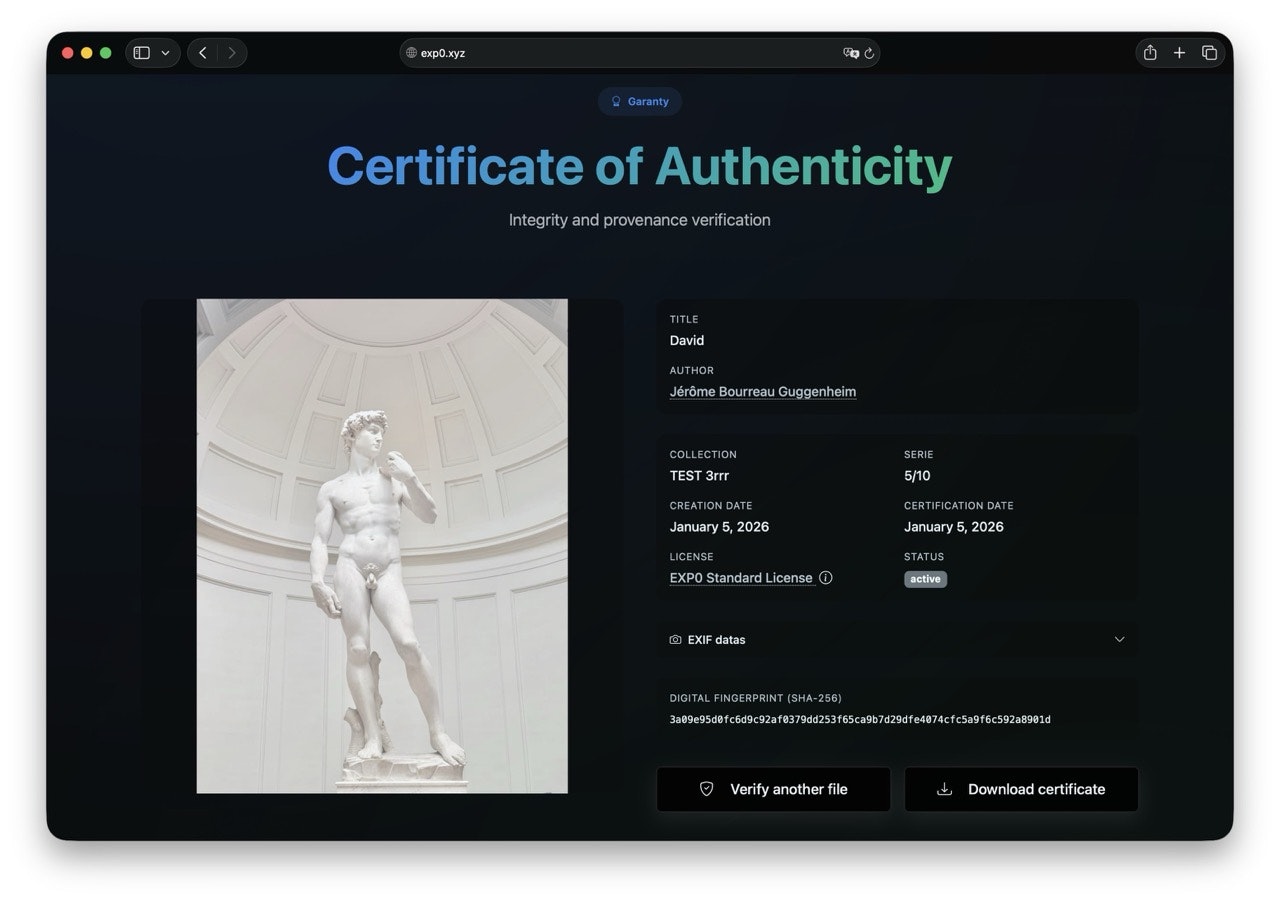Go forward to the next page
The image size is (1280, 902).
coord(232,53)
